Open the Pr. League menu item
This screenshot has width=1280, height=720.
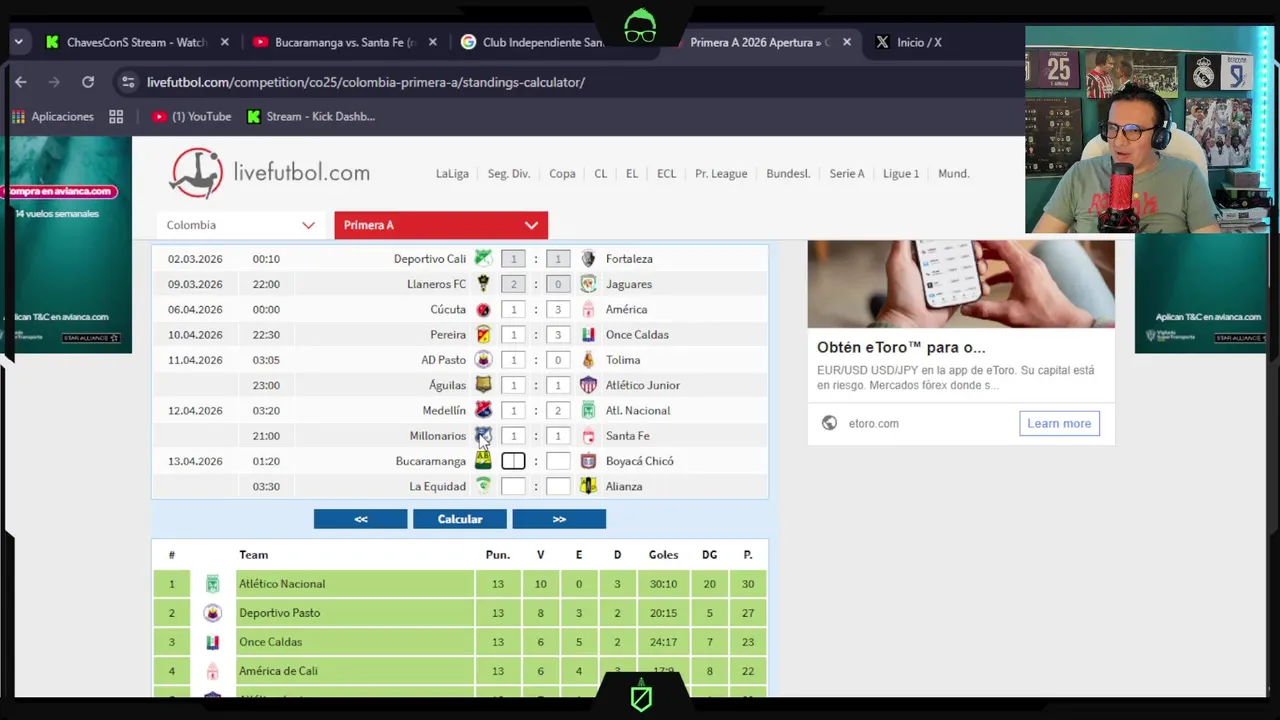coord(721,173)
